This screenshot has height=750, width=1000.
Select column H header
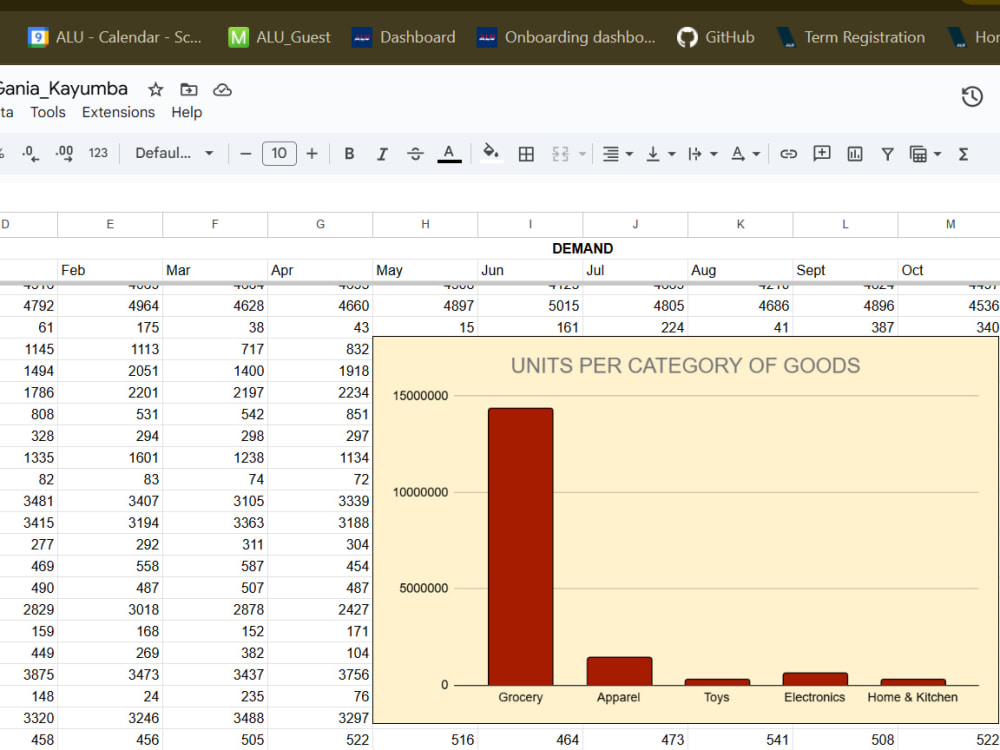425,224
